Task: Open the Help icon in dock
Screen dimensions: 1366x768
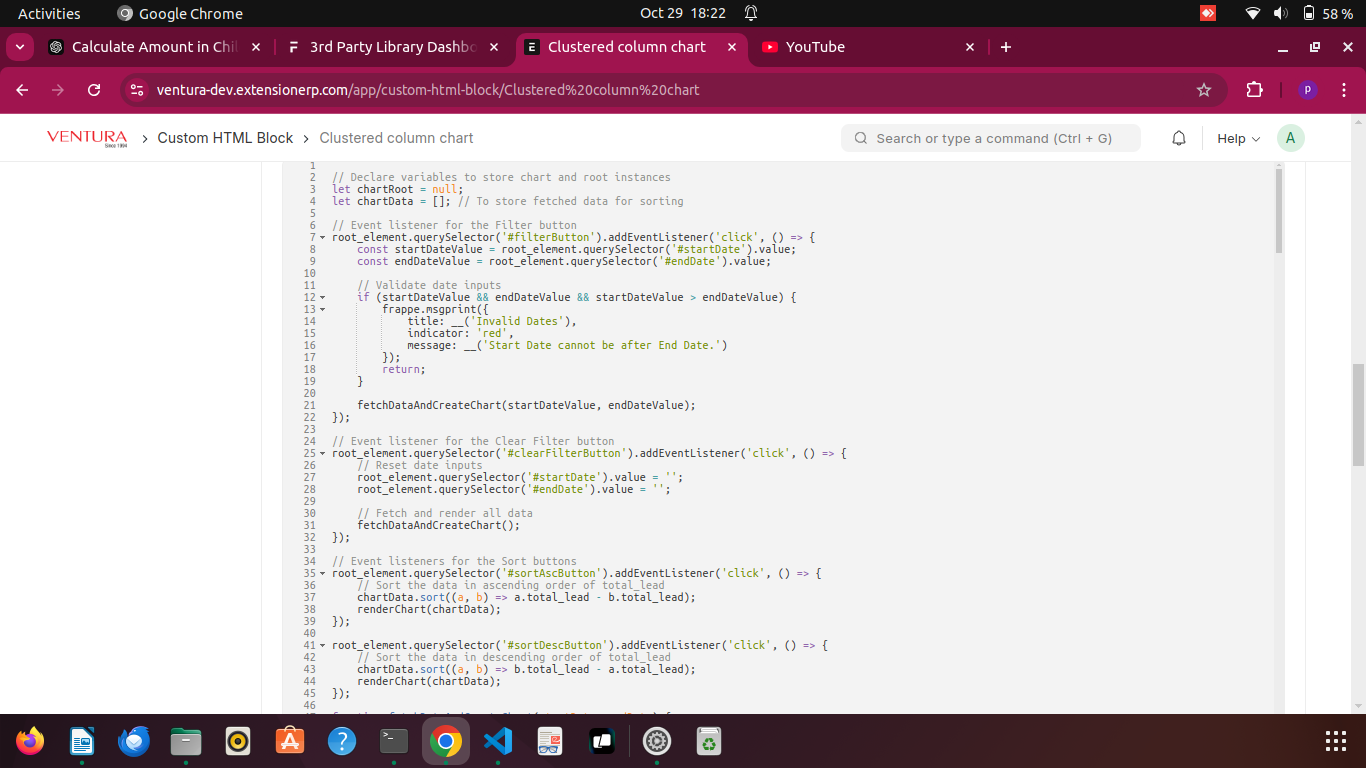Action: tap(342, 741)
